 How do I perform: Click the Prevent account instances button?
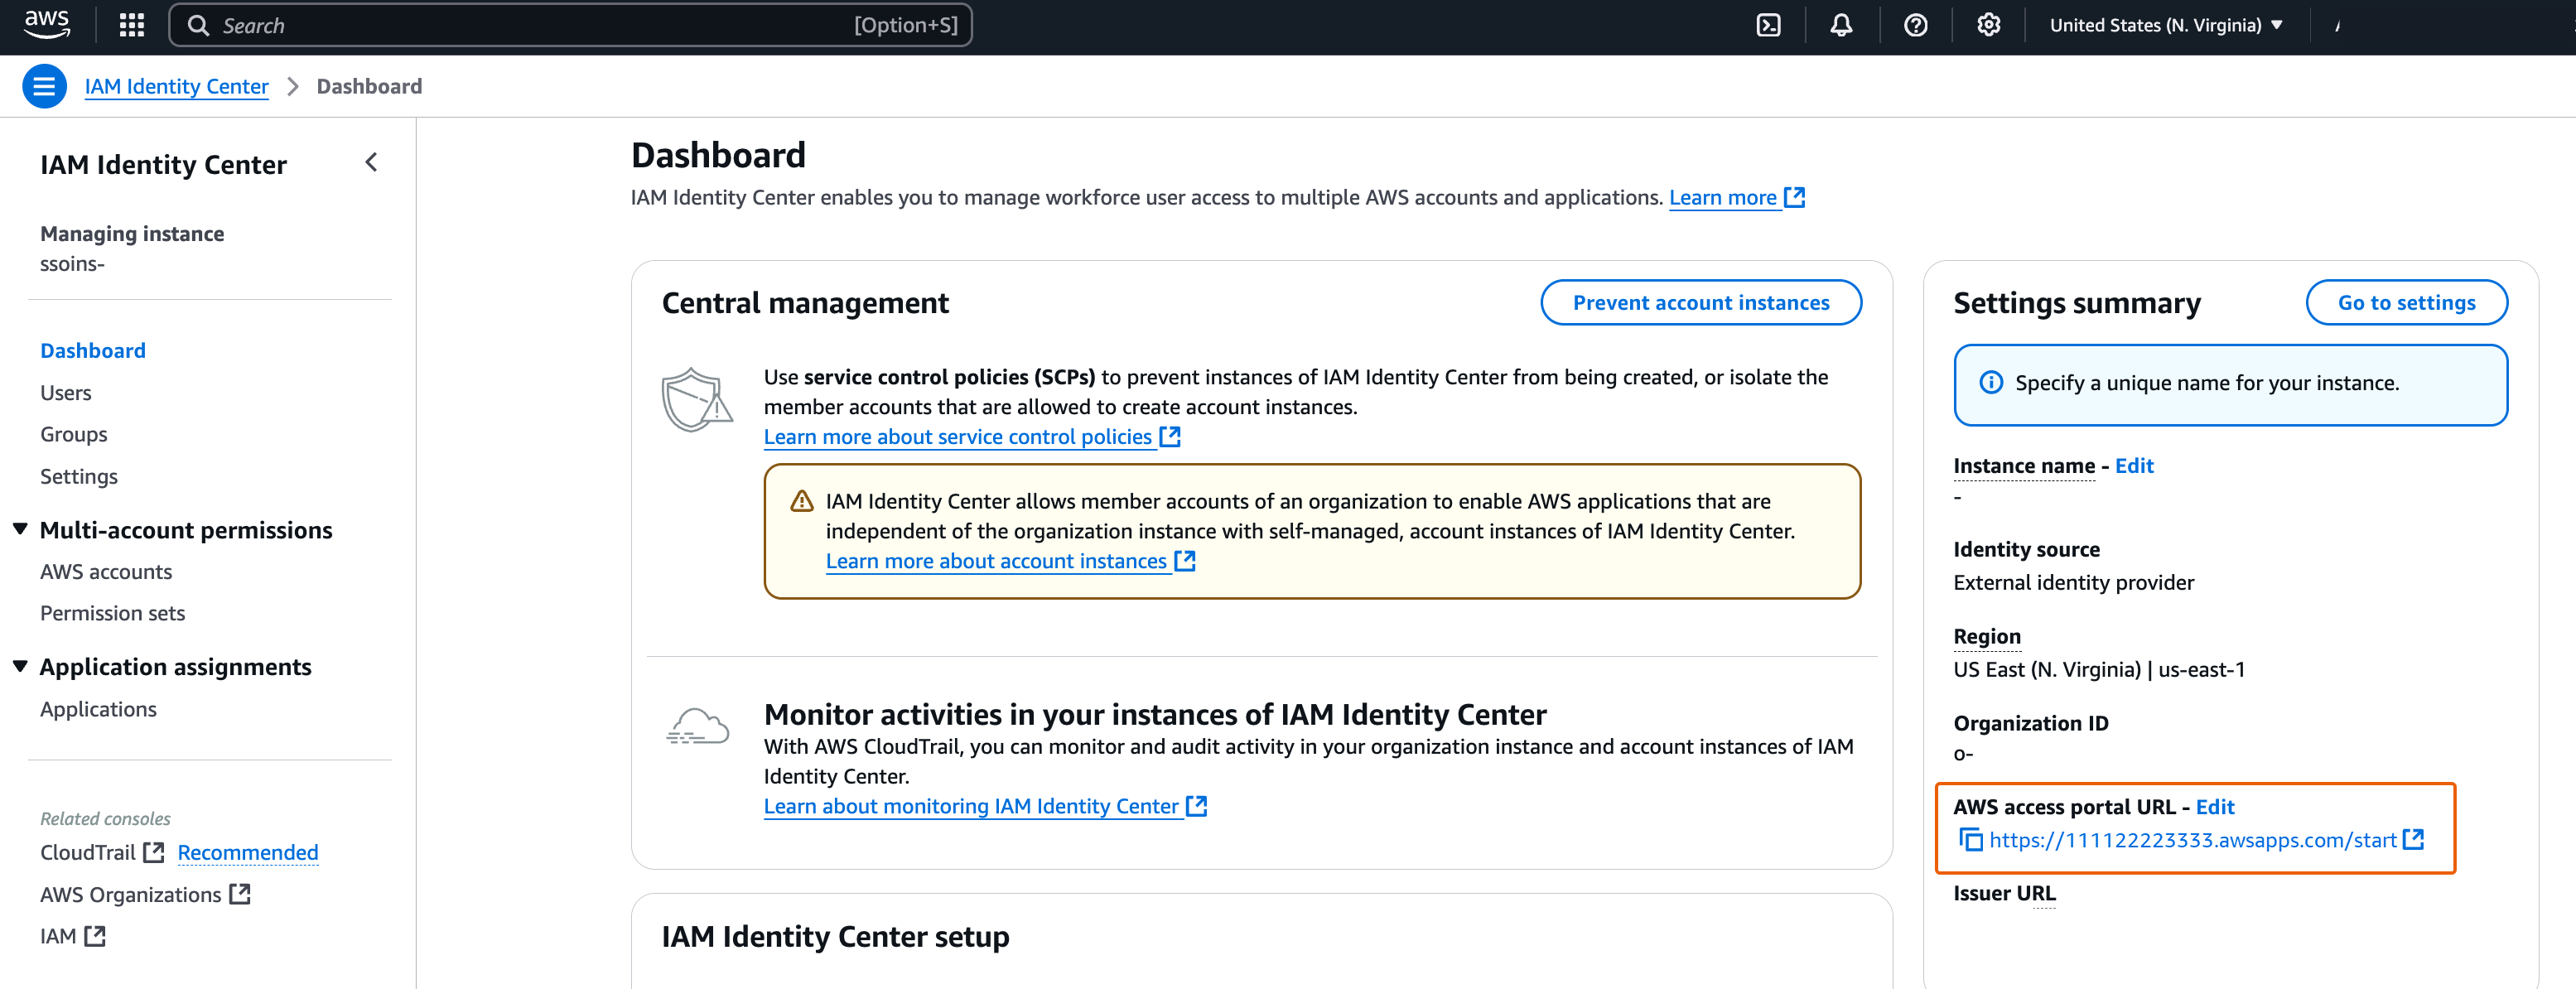[x=1700, y=302]
